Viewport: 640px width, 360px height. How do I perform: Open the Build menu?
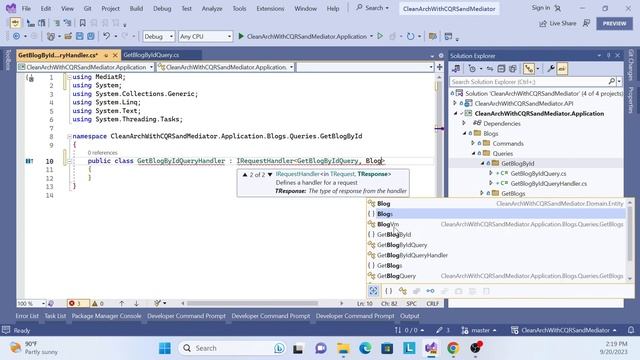[x=136, y=8]
